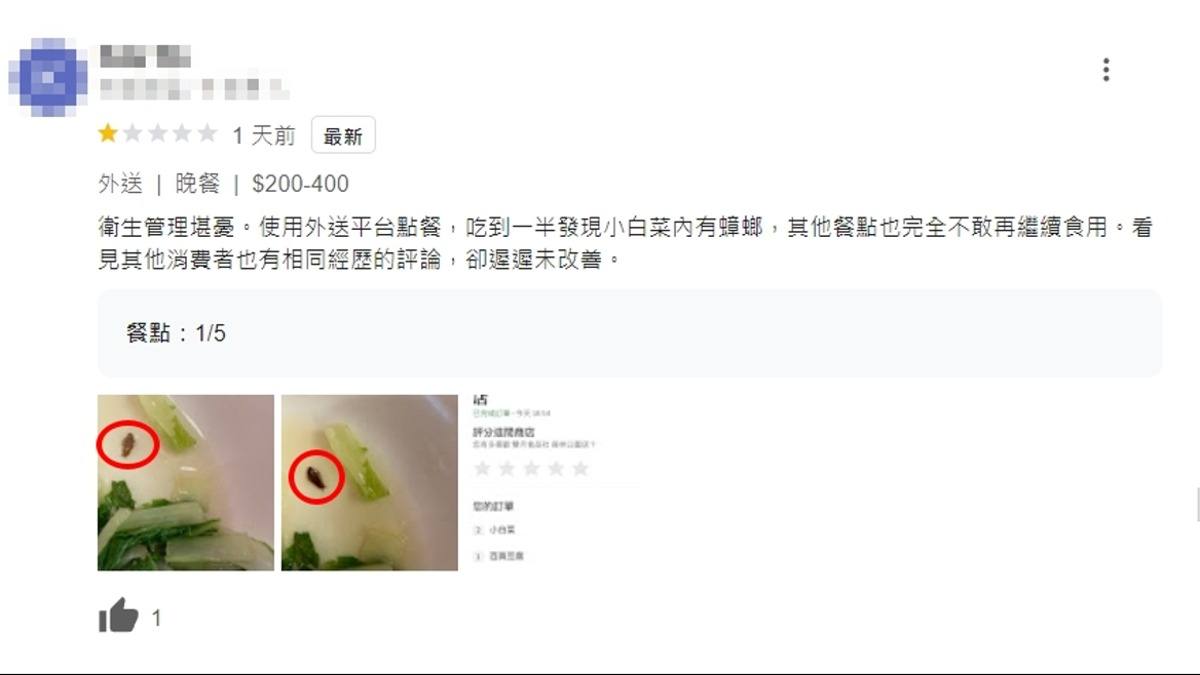Open the three-dot more options menu
Screen dimensions: 1200x675
click(1106, 70)
